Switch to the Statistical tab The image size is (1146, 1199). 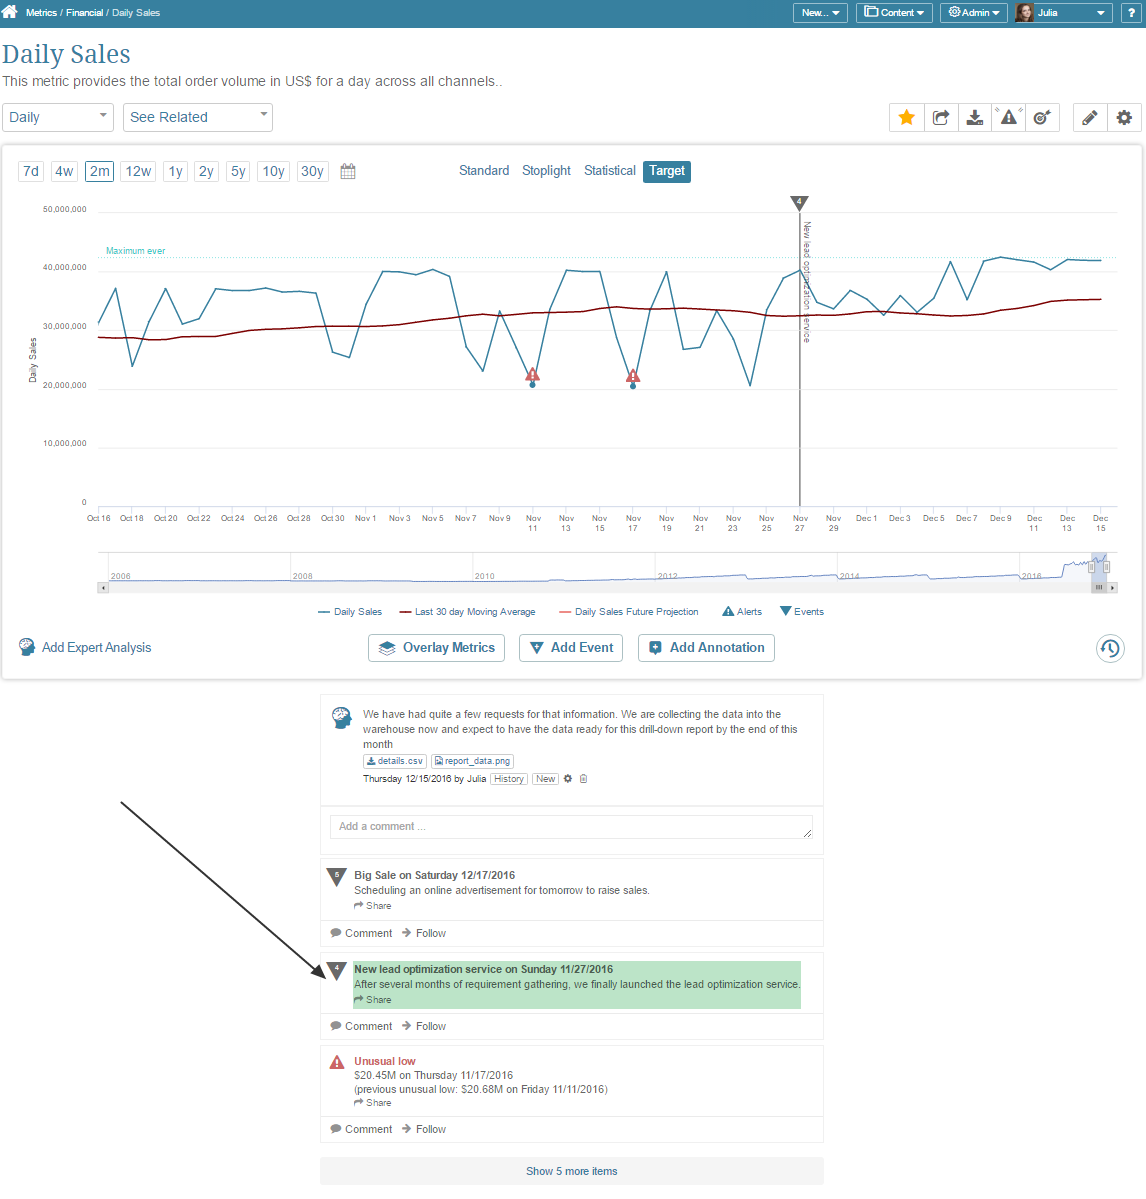point(609,170)
